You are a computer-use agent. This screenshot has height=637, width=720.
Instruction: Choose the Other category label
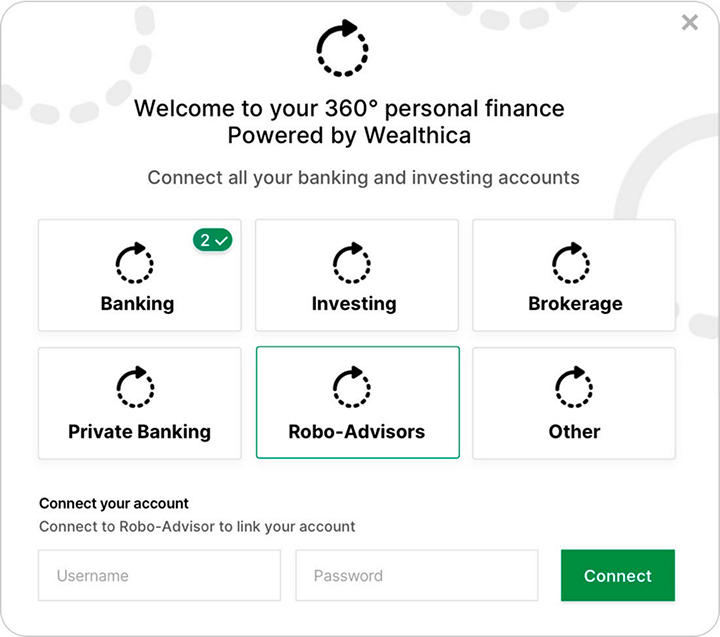tap(574, 432)
